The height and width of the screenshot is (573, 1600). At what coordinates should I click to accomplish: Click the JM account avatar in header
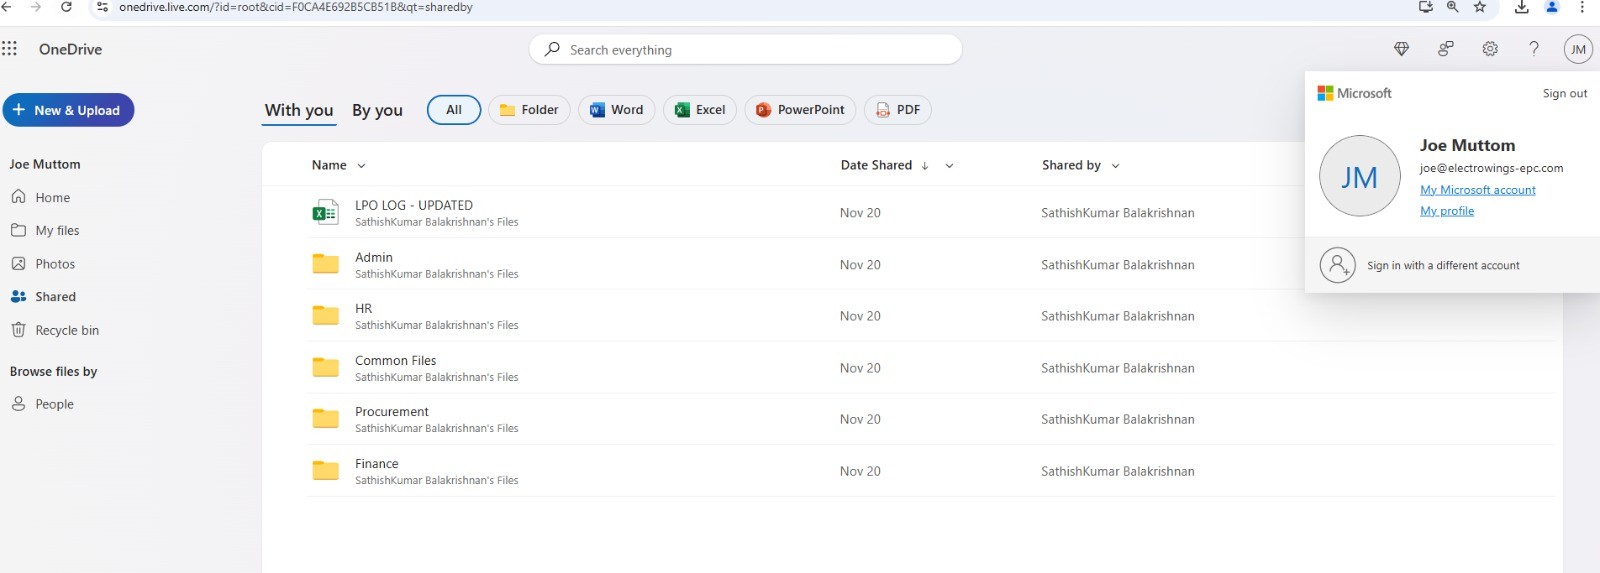[x=1578, y=49]
